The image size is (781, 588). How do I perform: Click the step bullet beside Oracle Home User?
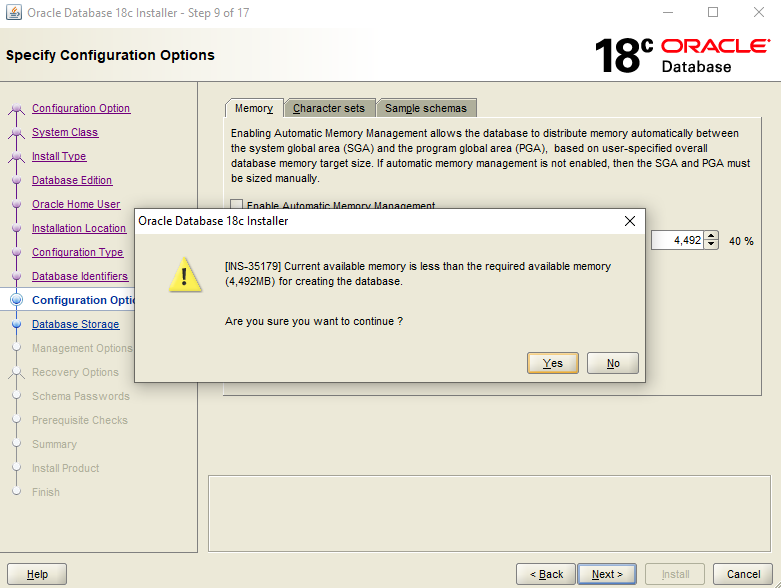click(x=16, y=204)
